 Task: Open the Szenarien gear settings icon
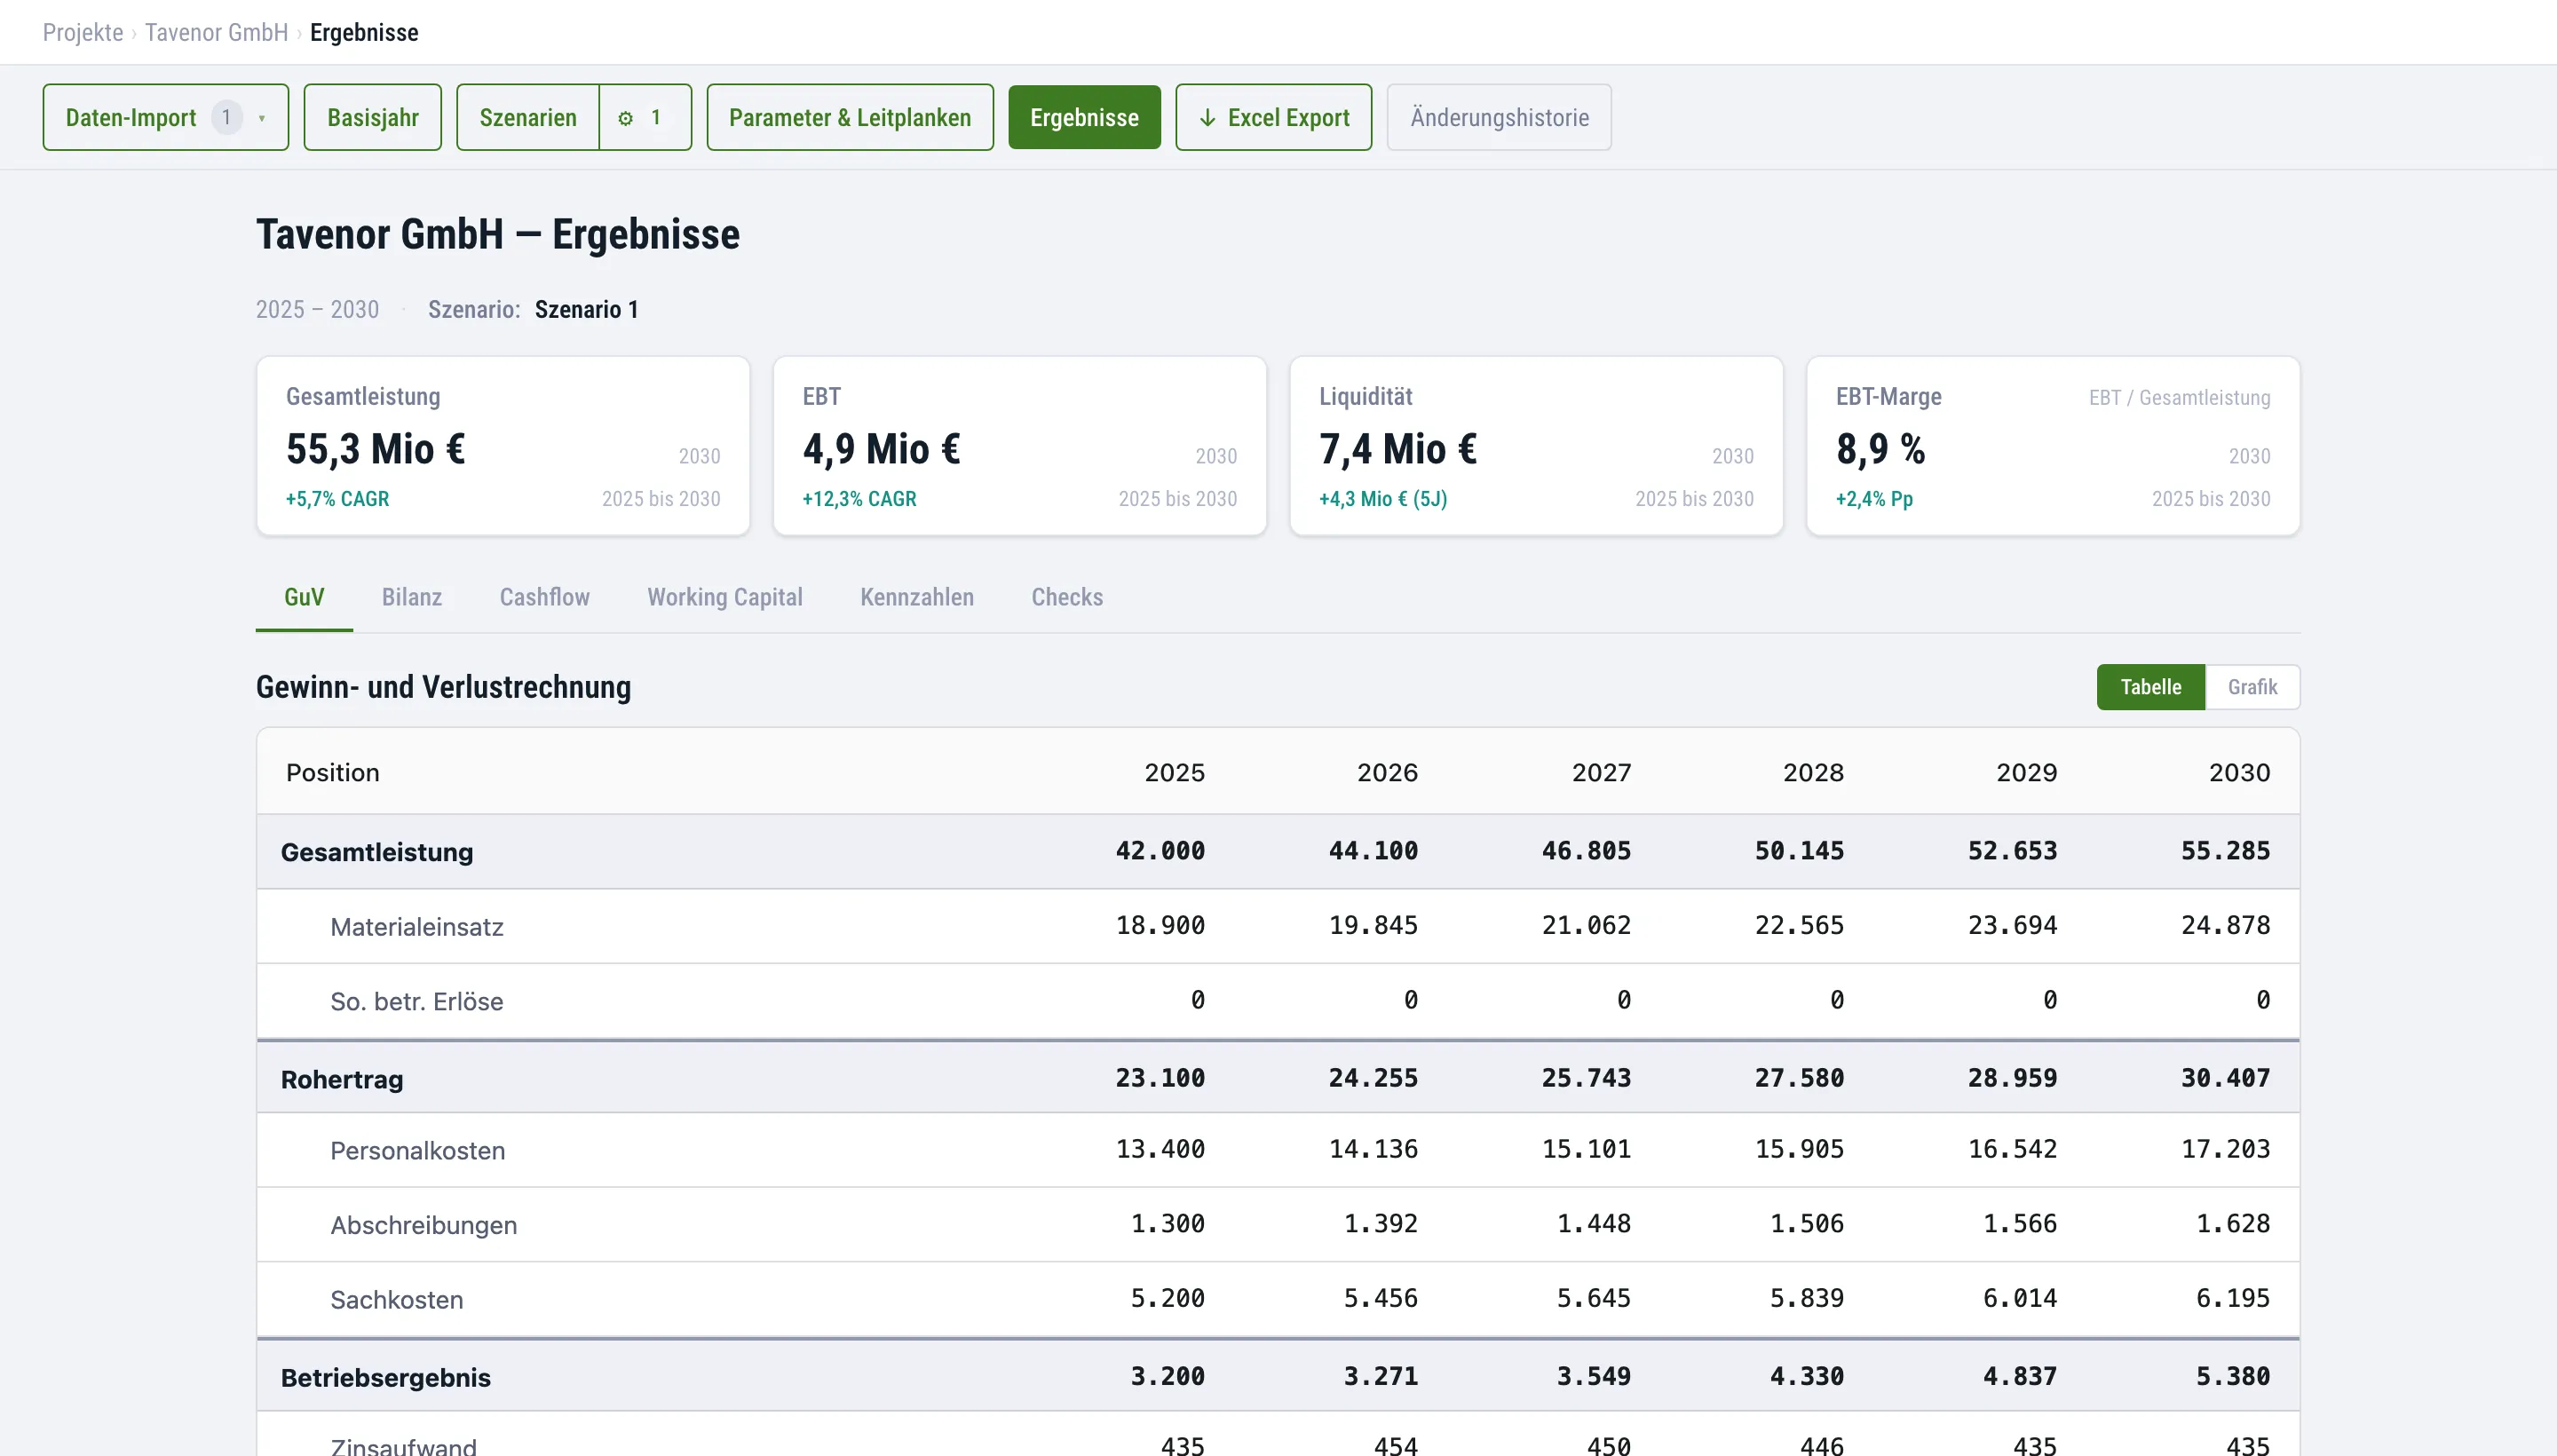tap(626, 118)
